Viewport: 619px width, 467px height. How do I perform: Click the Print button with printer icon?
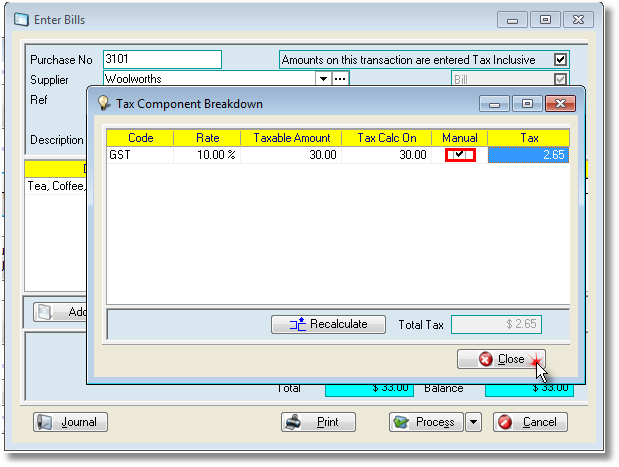click(317, 422)
